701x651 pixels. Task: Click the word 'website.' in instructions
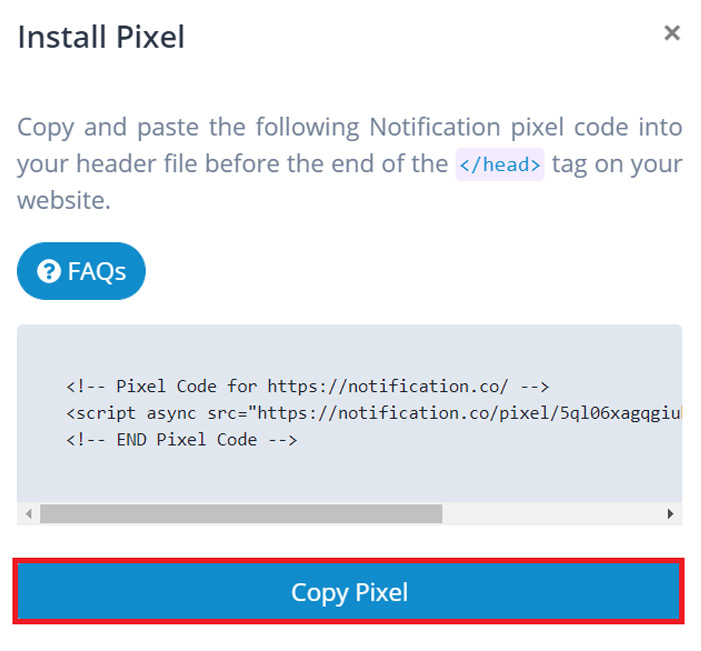click(64, 200)
